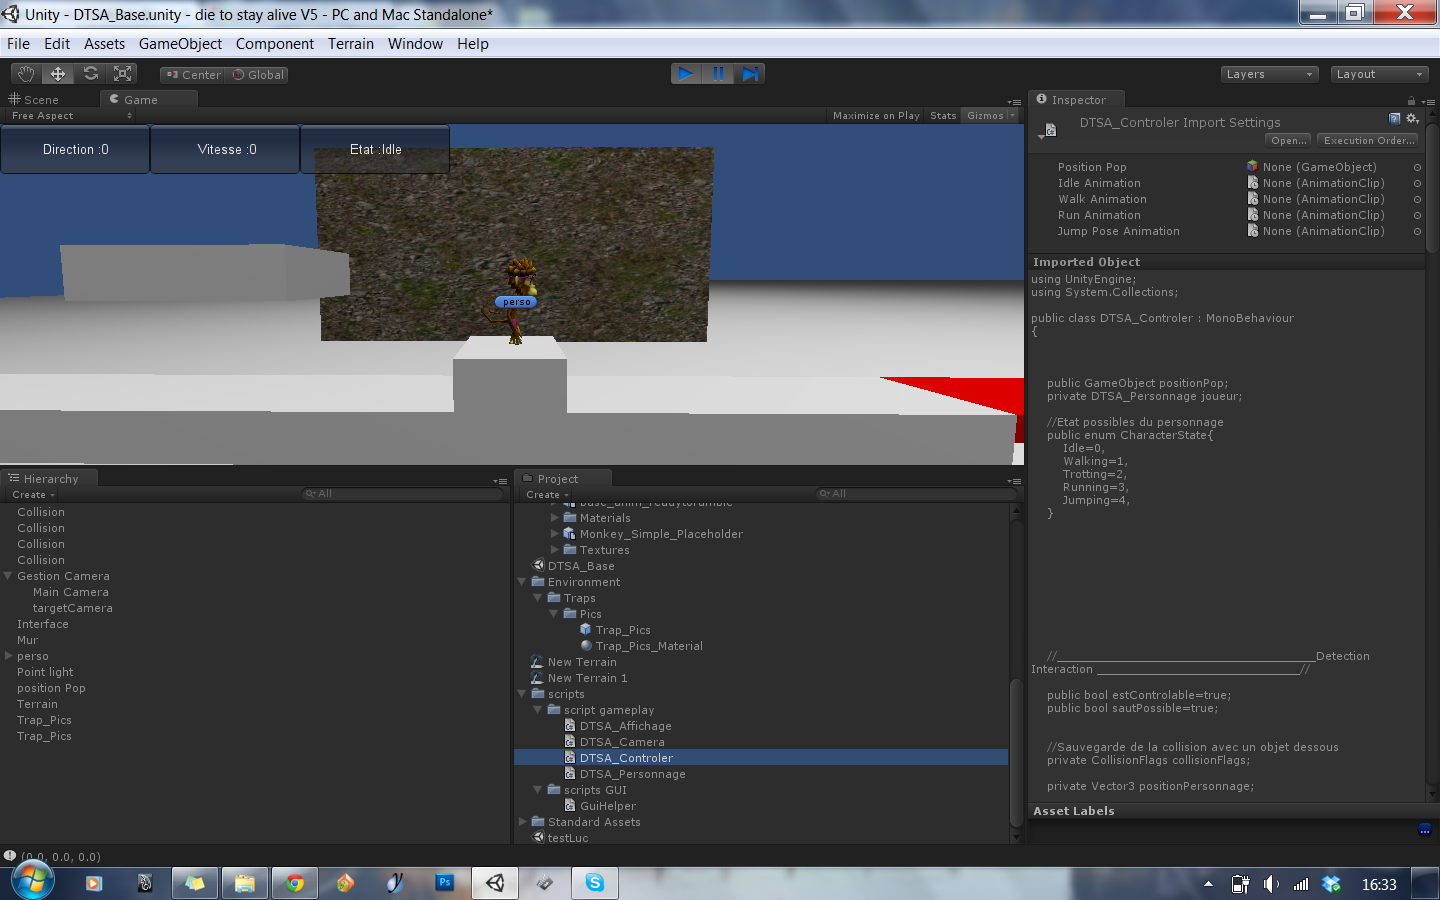
Task: Select the Hand tool in the toolbar
Action: (26, 74)
